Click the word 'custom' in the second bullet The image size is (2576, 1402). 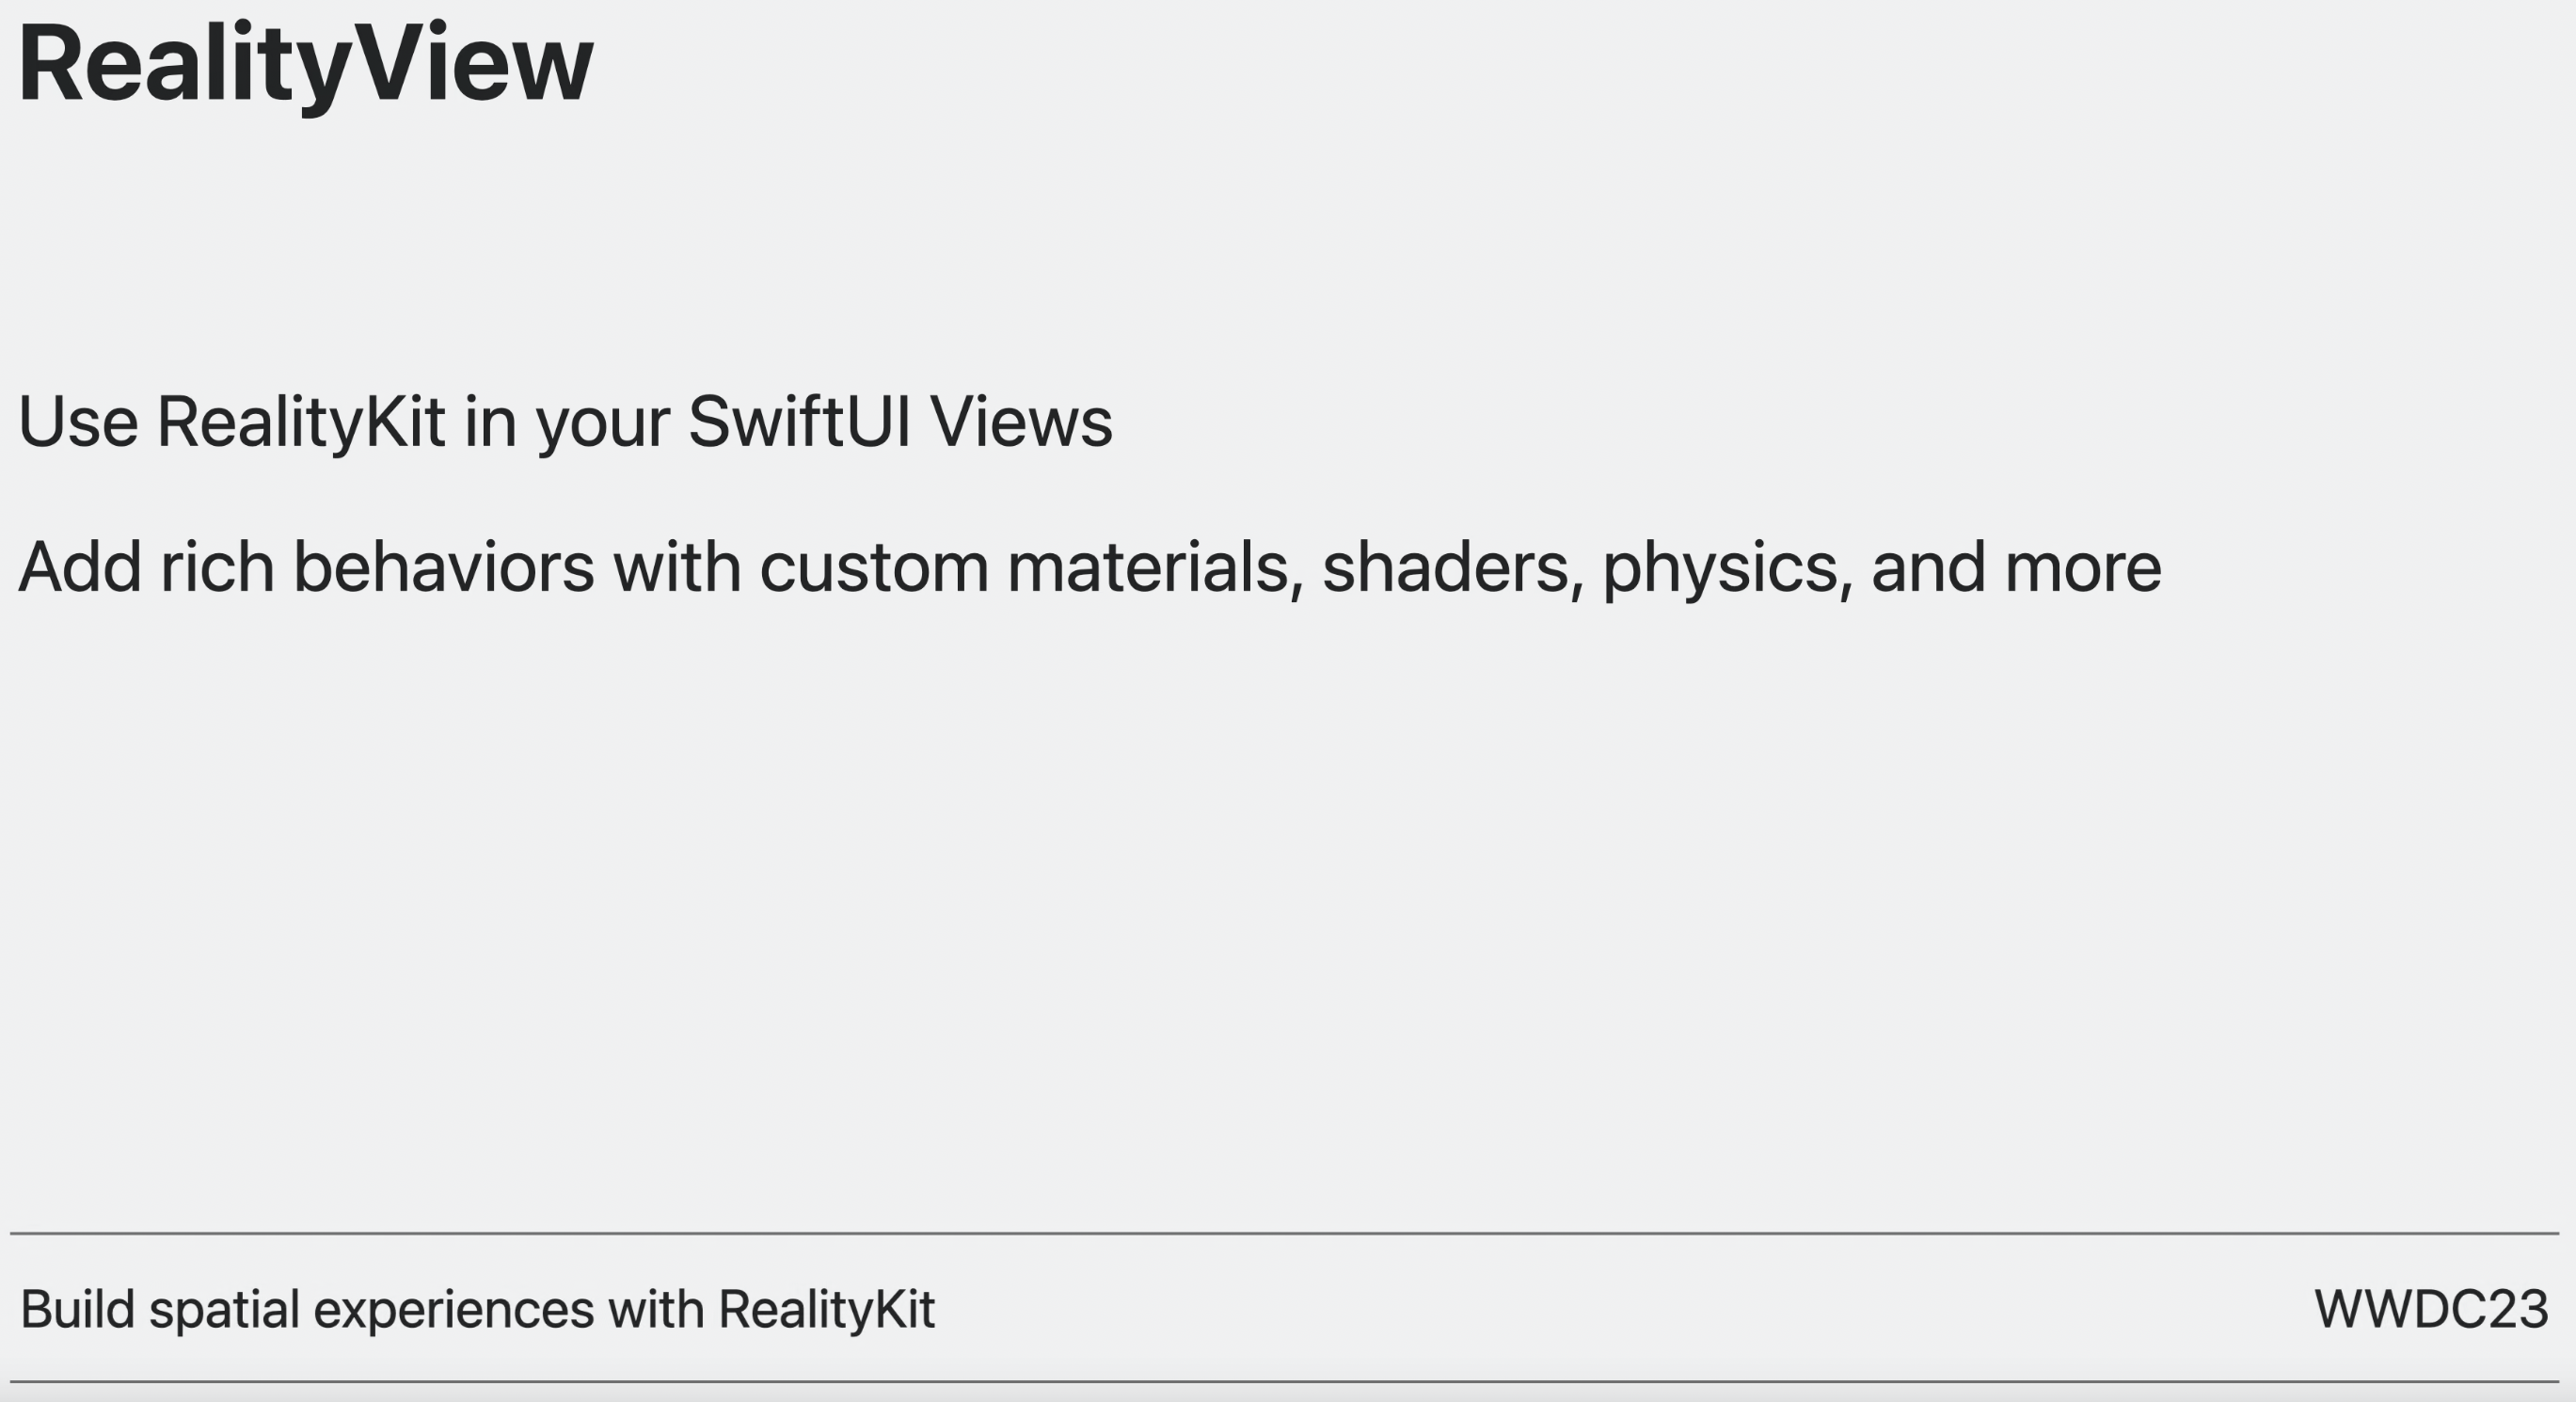(x=874, y=569)
